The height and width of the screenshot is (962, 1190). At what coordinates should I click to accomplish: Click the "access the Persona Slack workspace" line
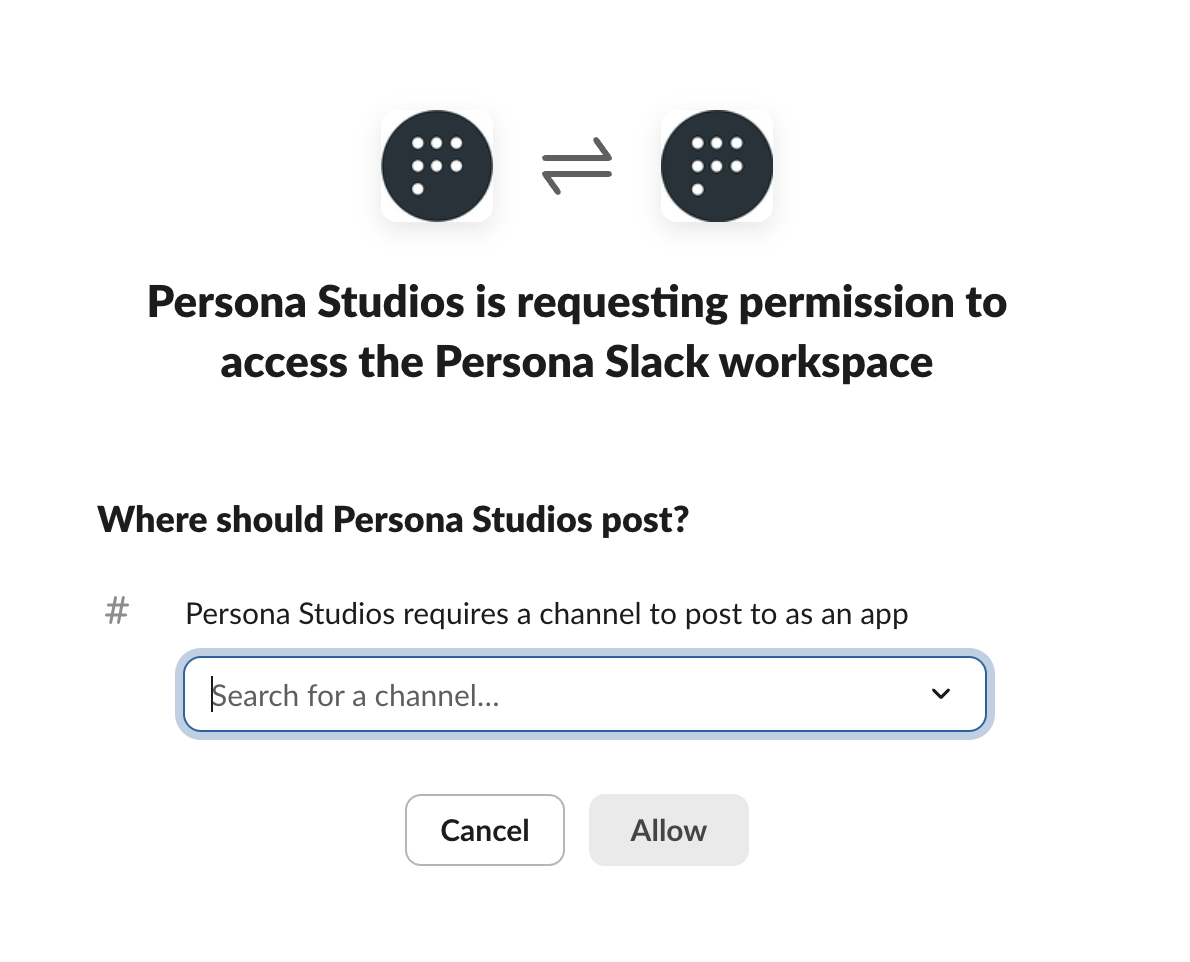coord(577,361)
